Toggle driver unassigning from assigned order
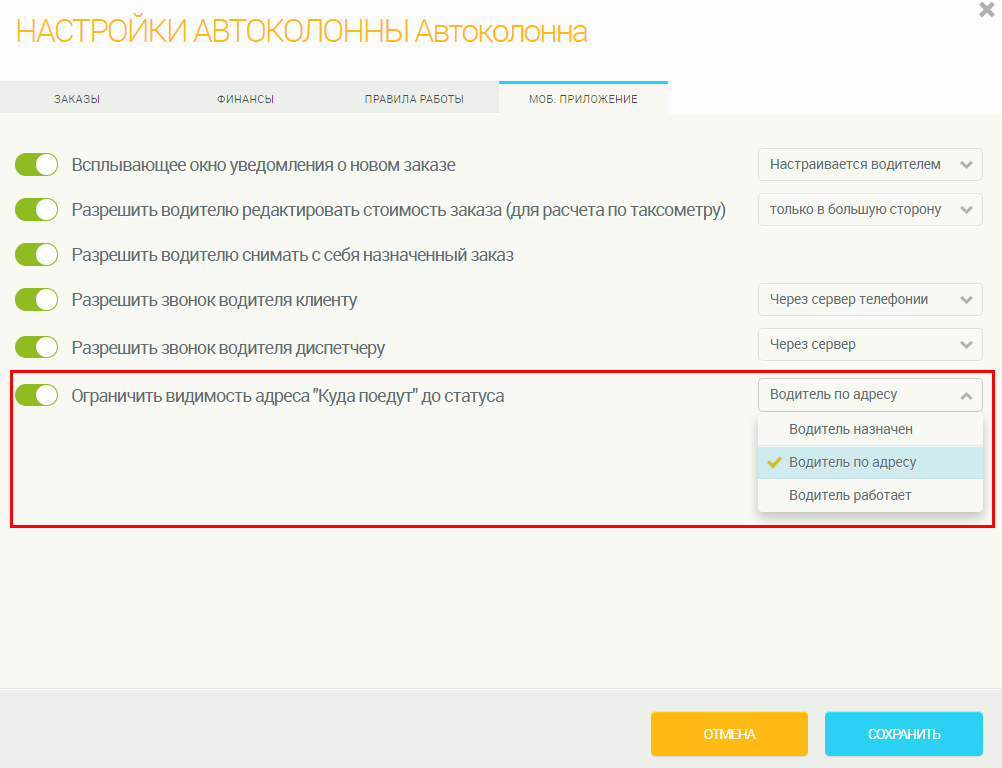Screen dimensions: 1002x768 coord(37,255)
